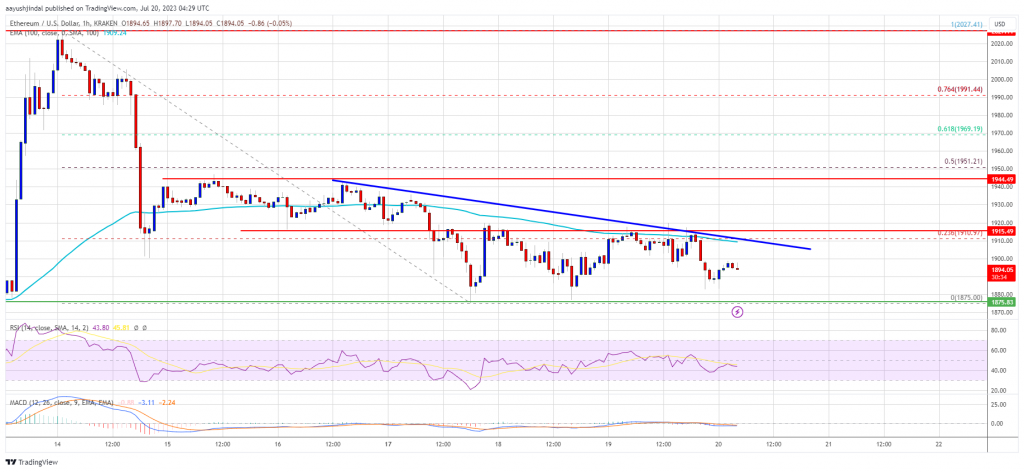The height and width of the screenshot is (472, 1024).
Task: Click the TradingView logo in bottom-left corner
Action: point(32,462)
